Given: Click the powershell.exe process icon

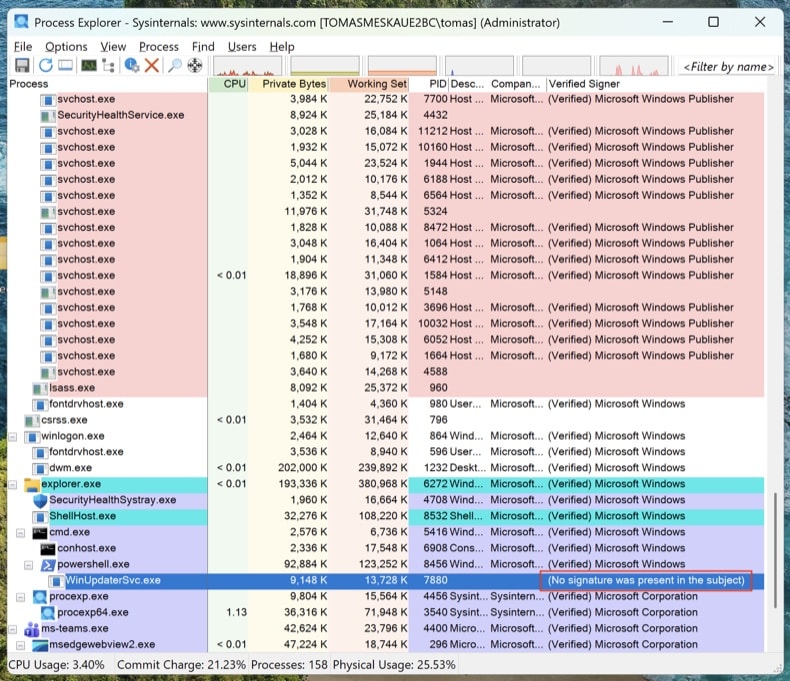Looking at the screenshot, I should [48, 565].
